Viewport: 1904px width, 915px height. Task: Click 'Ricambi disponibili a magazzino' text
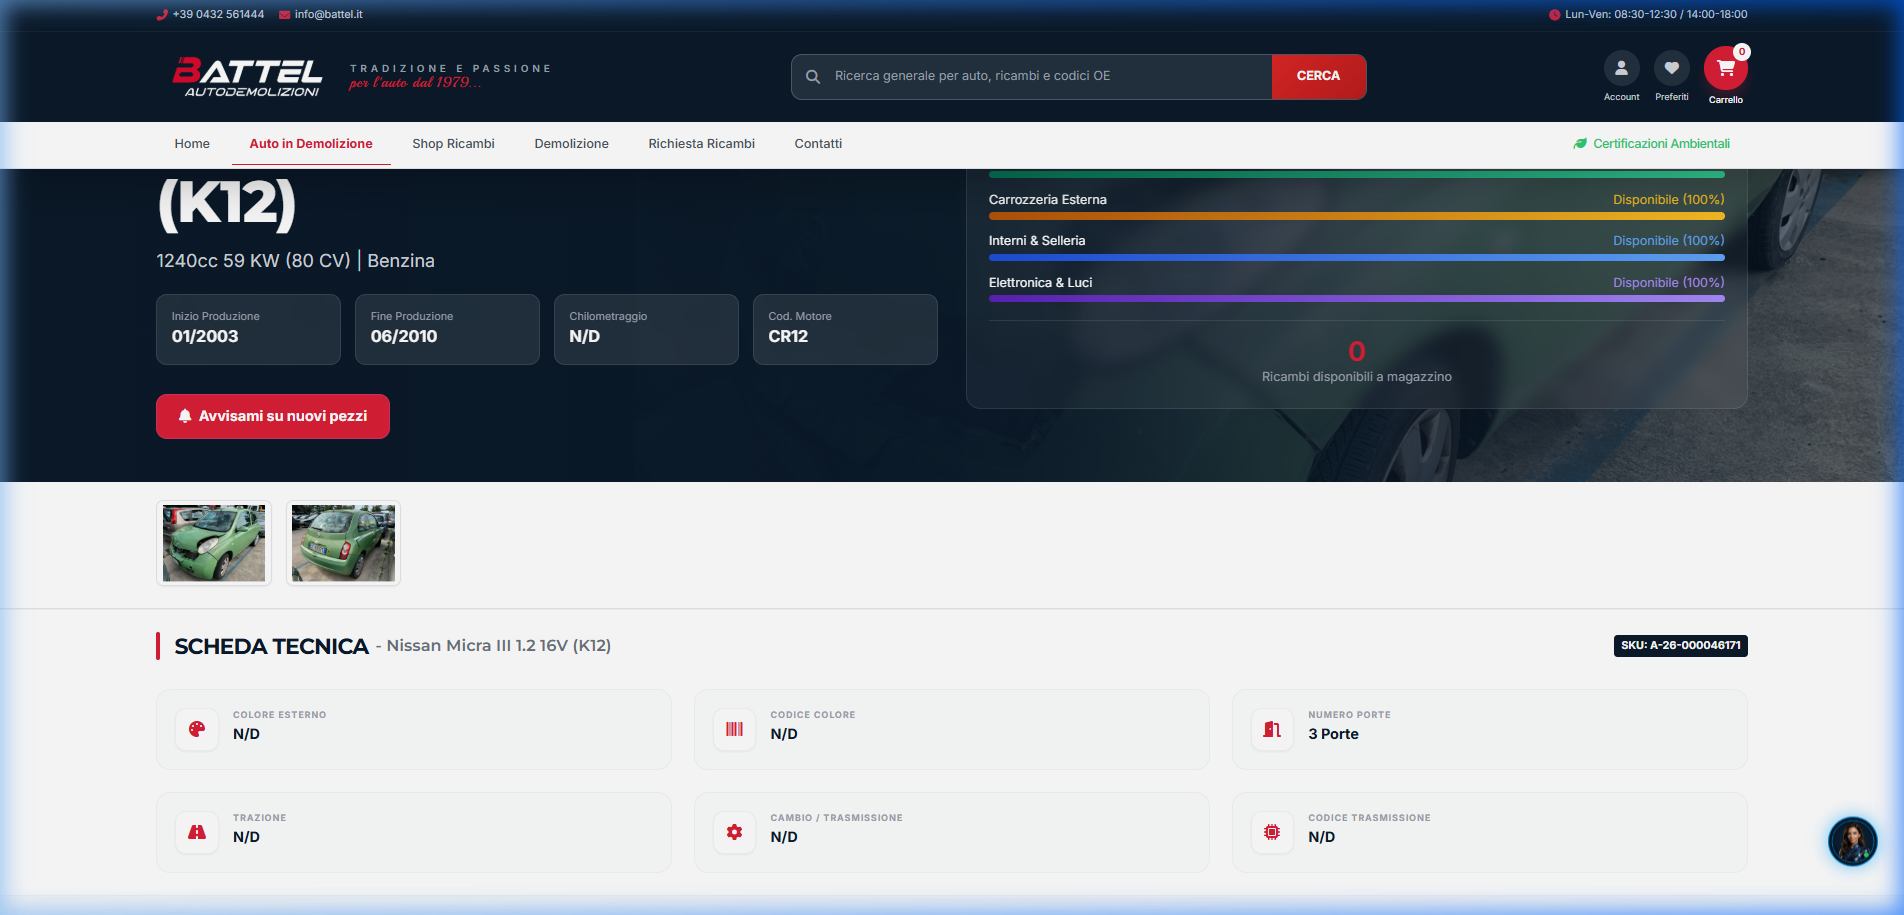pos(1356,377)
